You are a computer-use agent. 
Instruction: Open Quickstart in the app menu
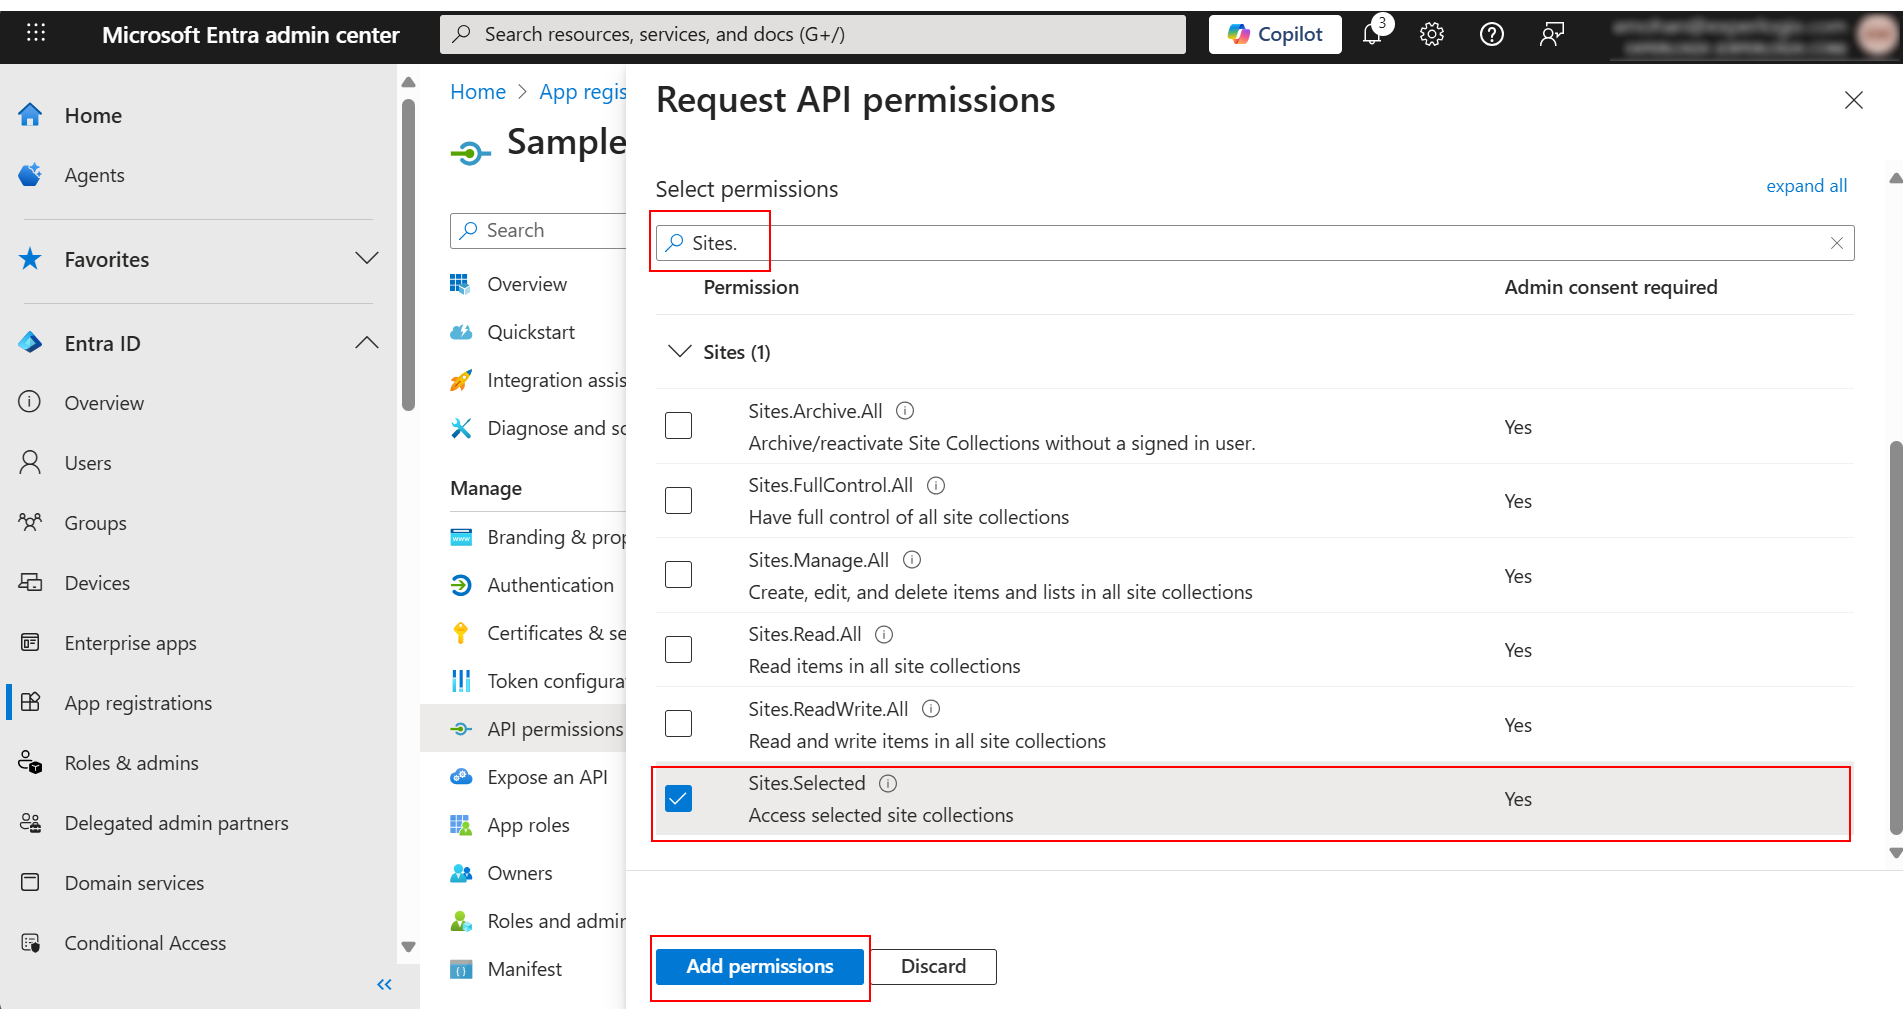click(x=531, y=332)
